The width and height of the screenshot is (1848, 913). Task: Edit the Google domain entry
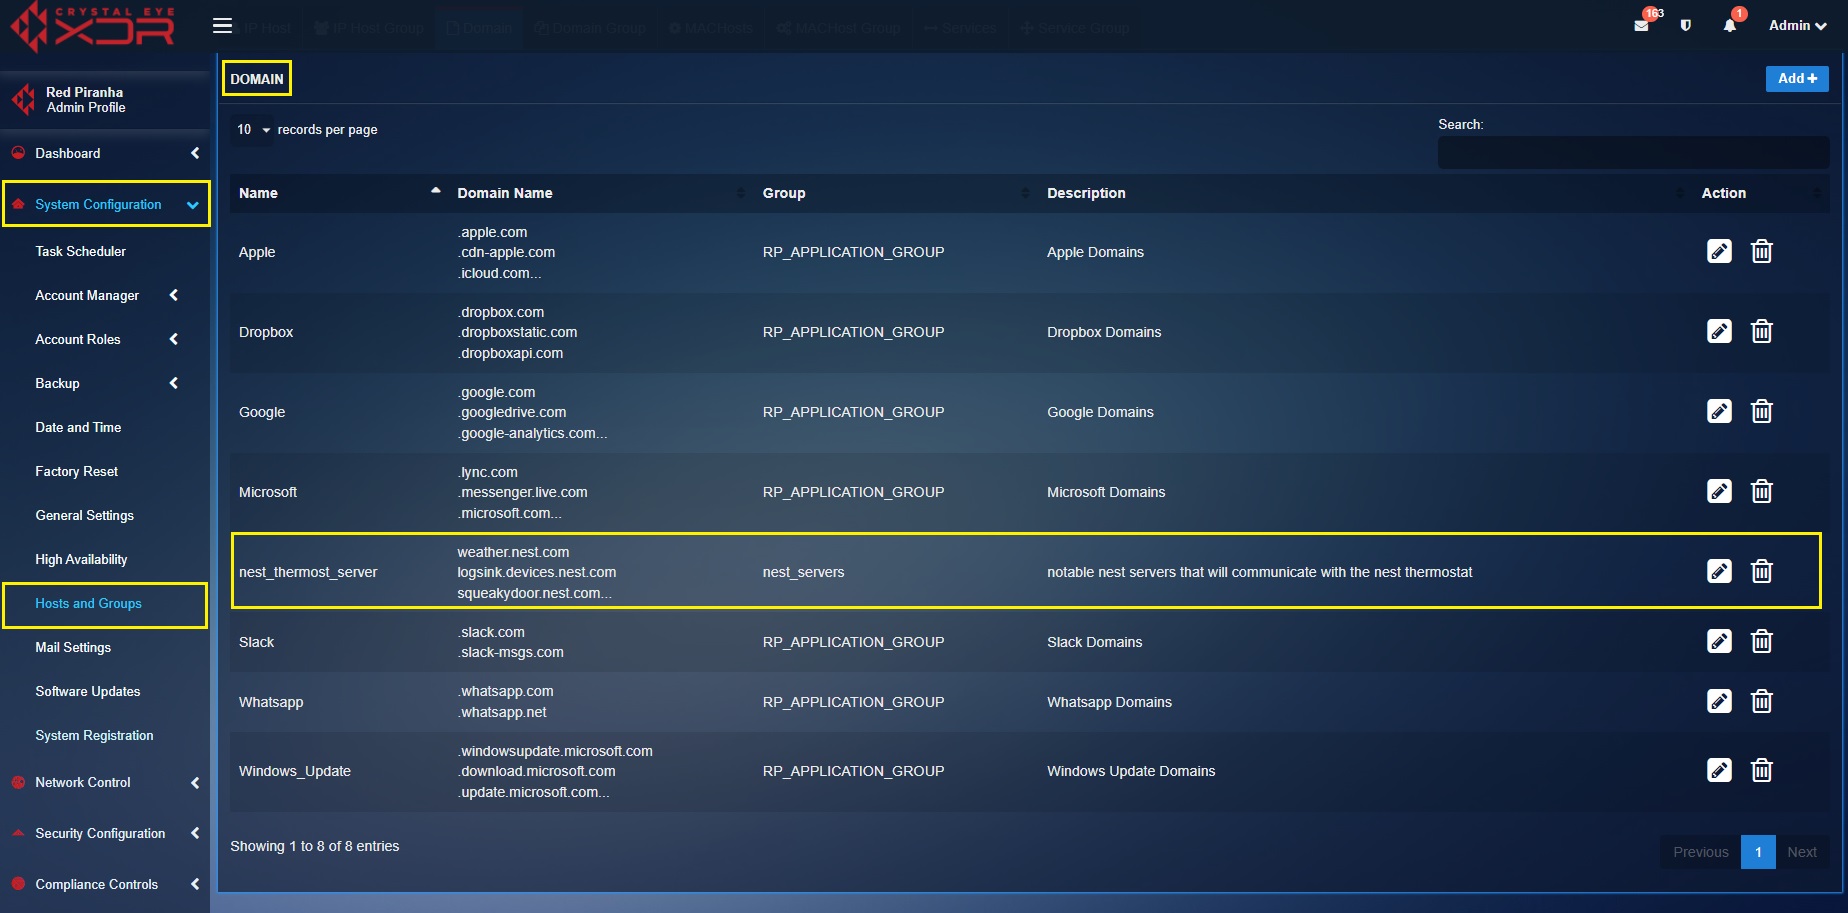click(x=1719, y=411)
